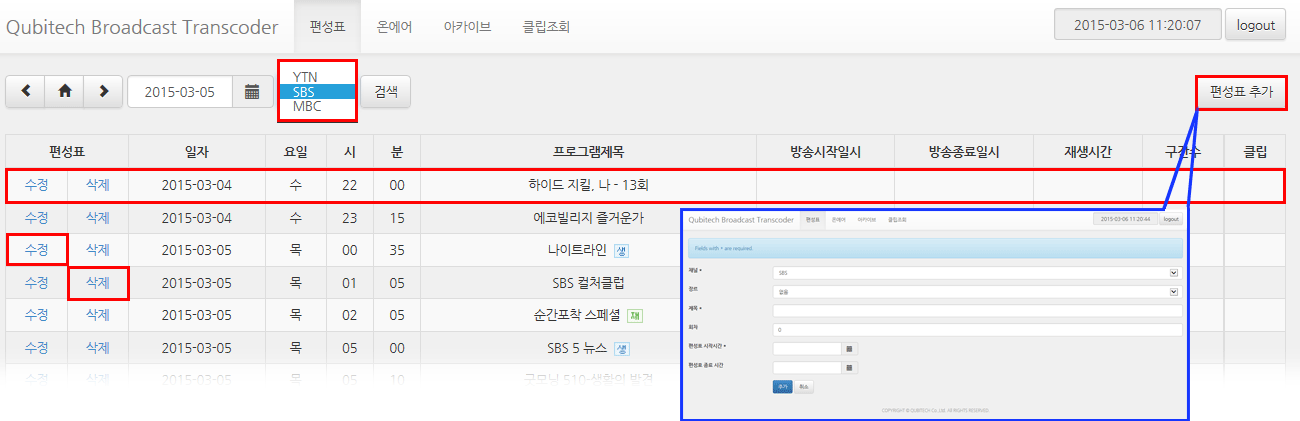Image resolution: width=1300 pixels, height=421 pixels.
Task: Go to the previous day with left arrow
Action: tap(26, 91)
